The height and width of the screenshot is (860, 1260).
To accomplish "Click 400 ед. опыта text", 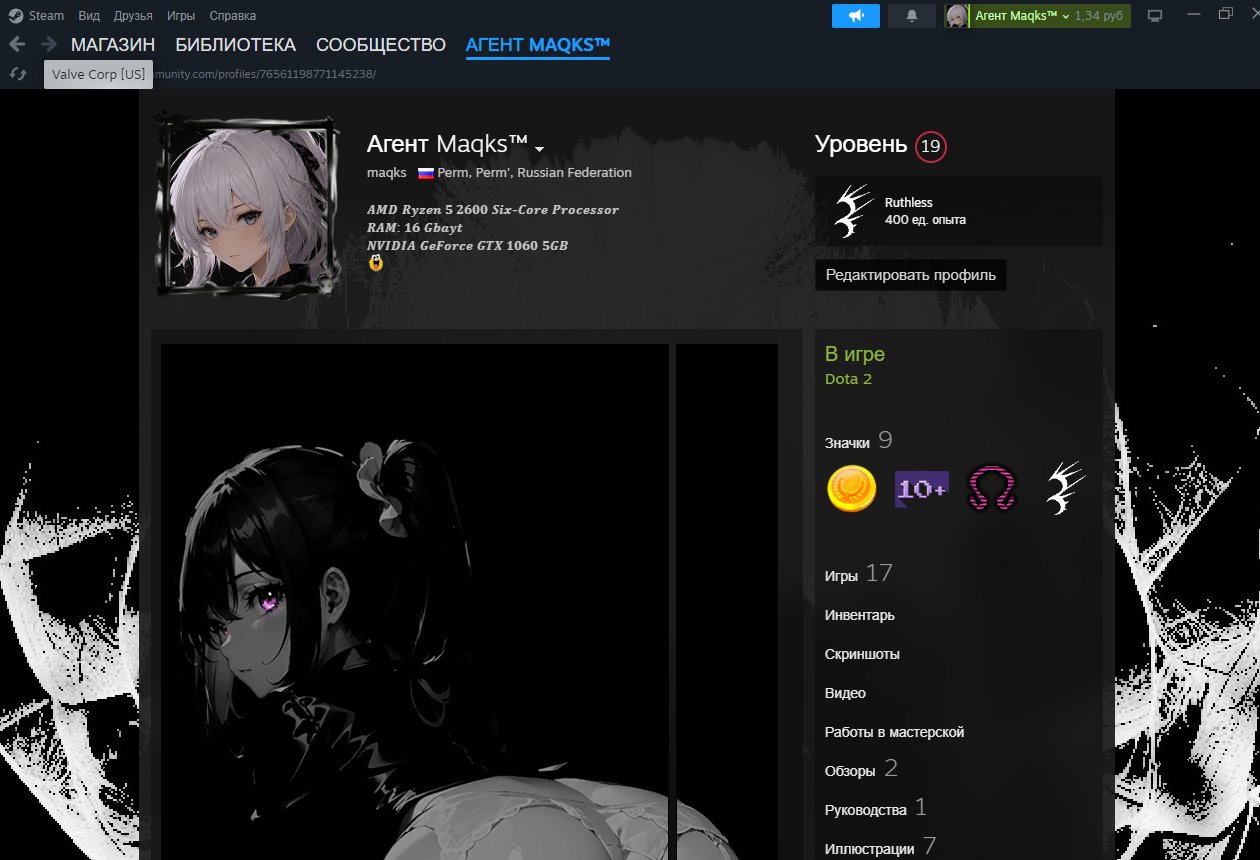I will pos(925,220).
